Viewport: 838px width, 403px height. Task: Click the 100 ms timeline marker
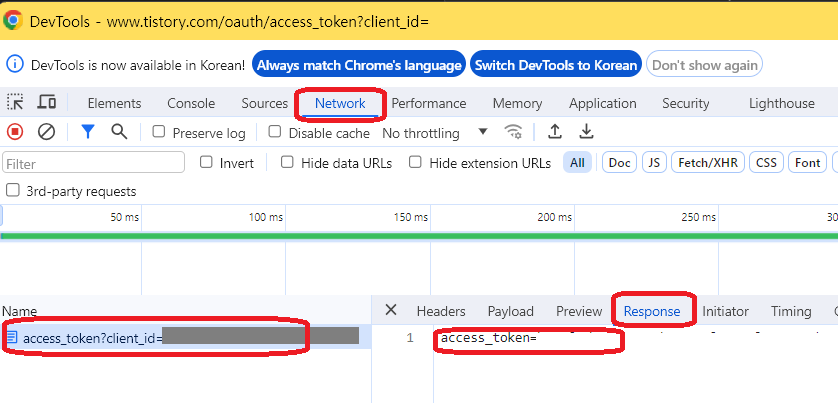(x=266, y=217)
